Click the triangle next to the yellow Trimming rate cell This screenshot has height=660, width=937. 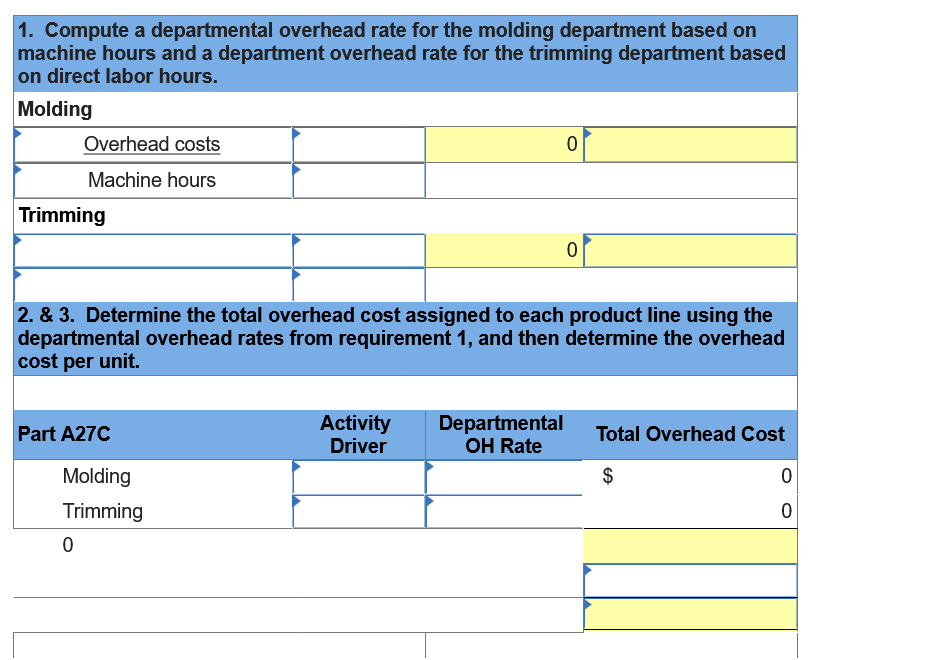pos(588,239)
